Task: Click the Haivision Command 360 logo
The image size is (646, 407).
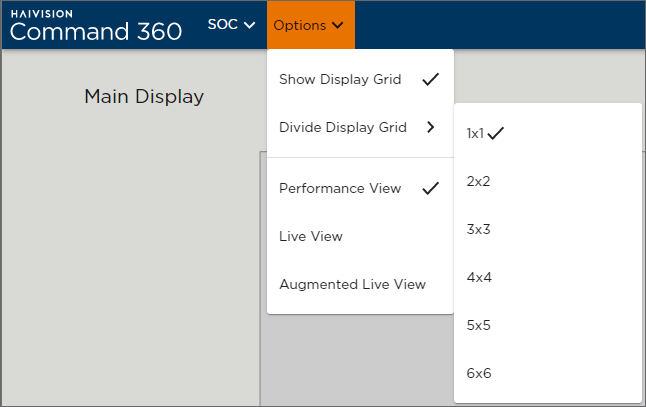Action: [96, 25]
